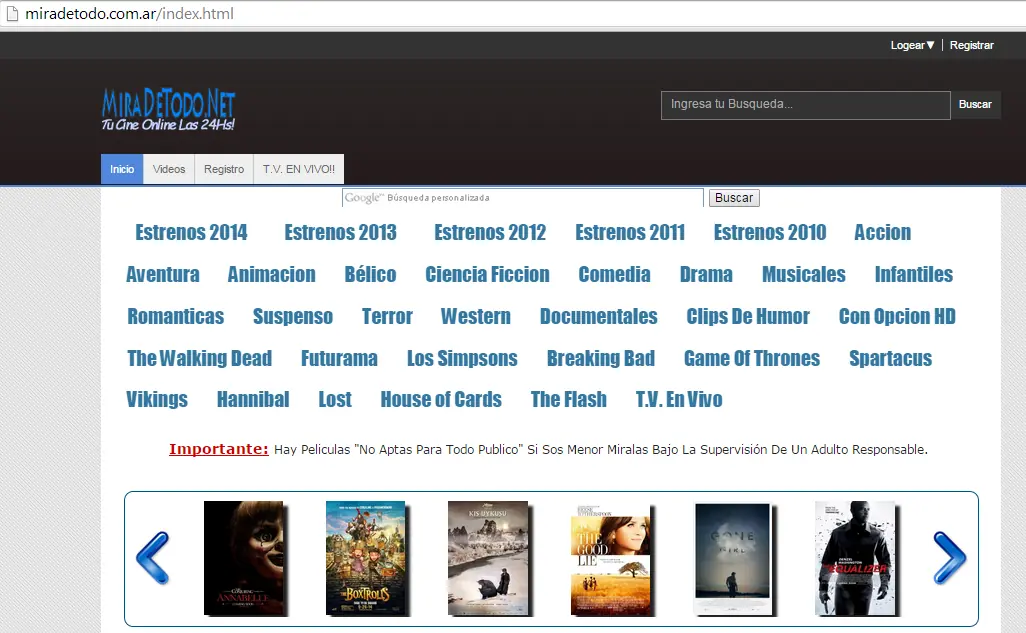Open the Con Opcion HD link

[897, 316]
